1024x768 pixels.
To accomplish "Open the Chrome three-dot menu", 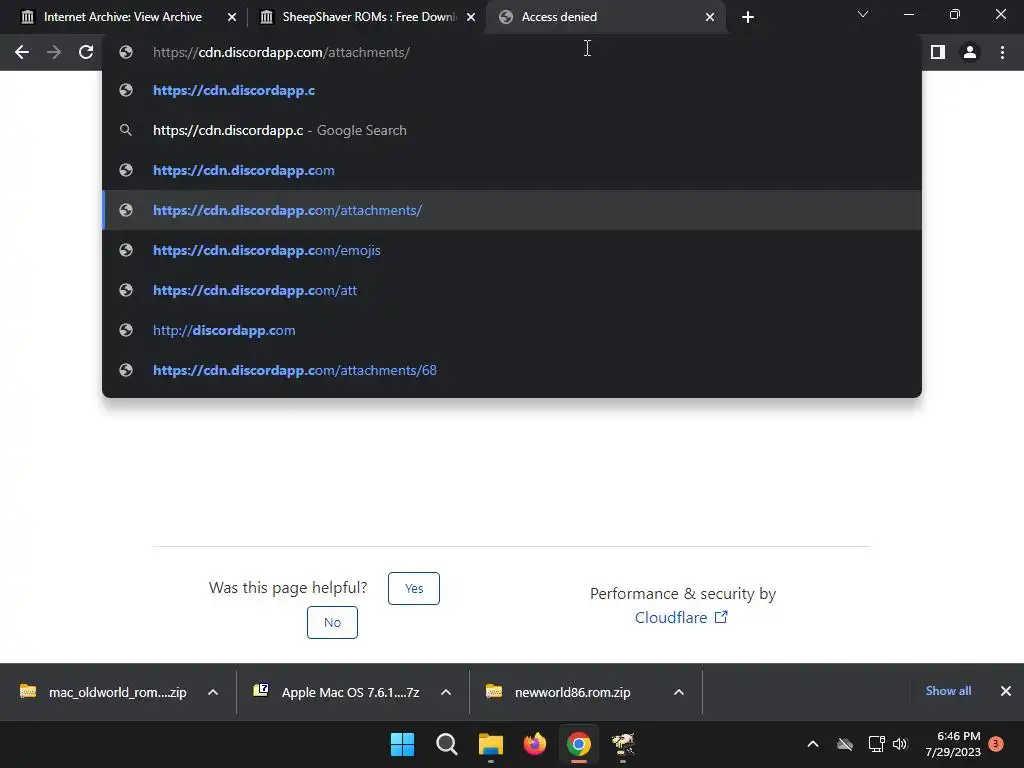I will pos(1002,52).
